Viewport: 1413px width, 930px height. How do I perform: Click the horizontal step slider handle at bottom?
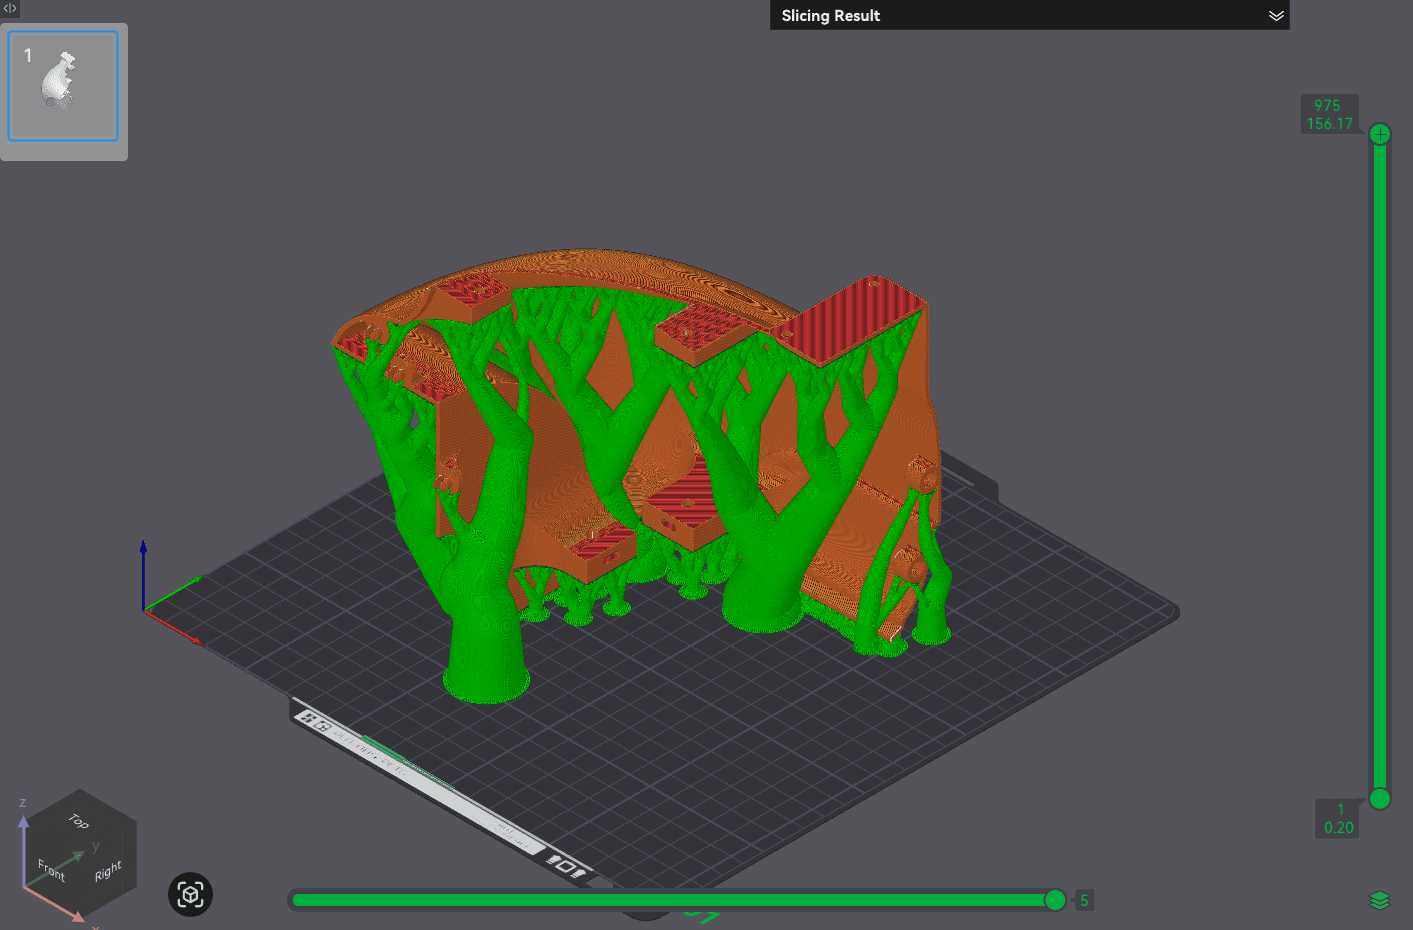click(x=1056, y=900)
